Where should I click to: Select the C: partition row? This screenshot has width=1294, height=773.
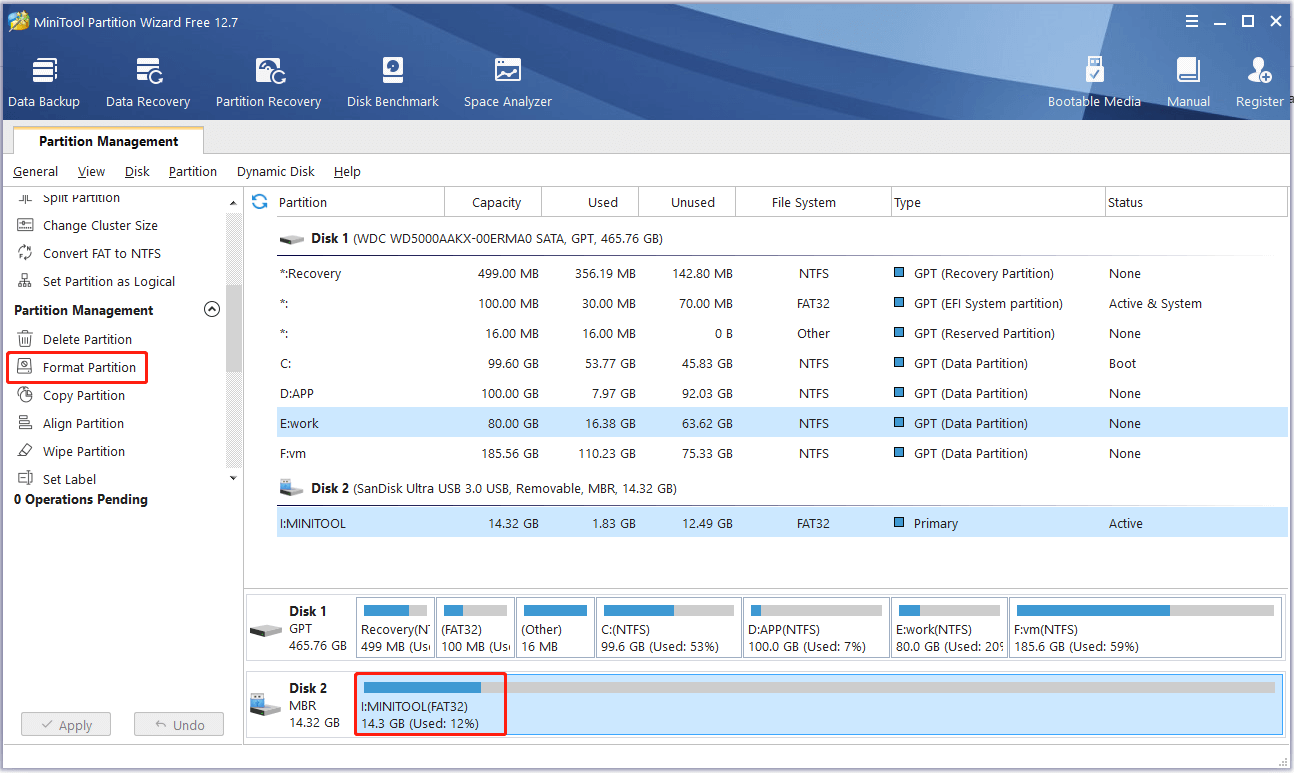click(782, 364)
